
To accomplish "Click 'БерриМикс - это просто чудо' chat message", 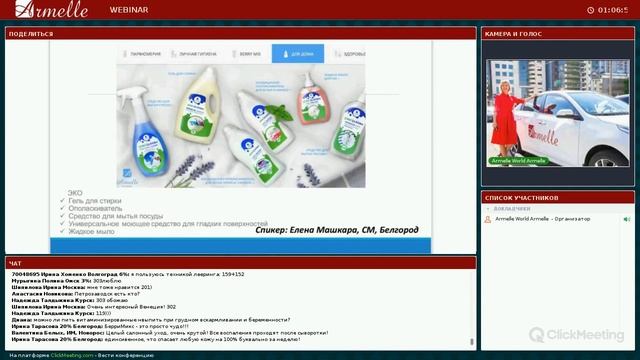I will [x=100, y=327].
